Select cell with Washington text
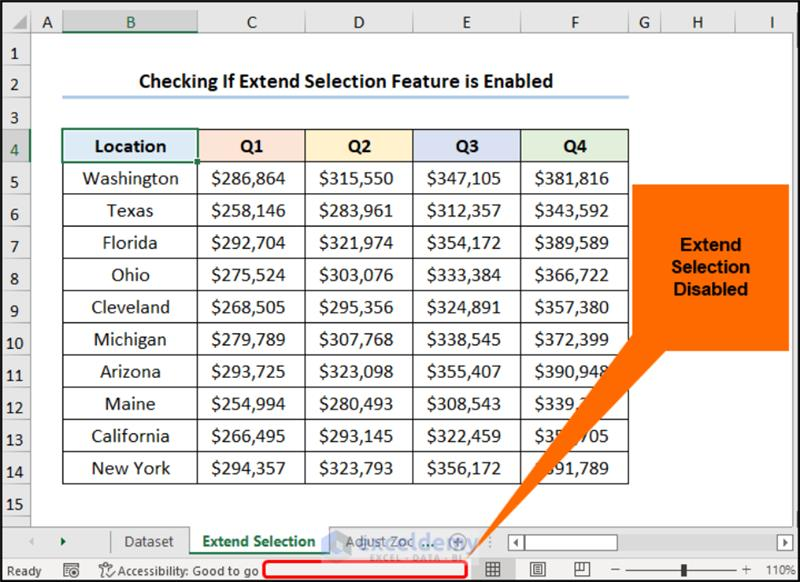The height and width of the screenshot is (582, 800). pyautogui.click(x=130, y=178)
